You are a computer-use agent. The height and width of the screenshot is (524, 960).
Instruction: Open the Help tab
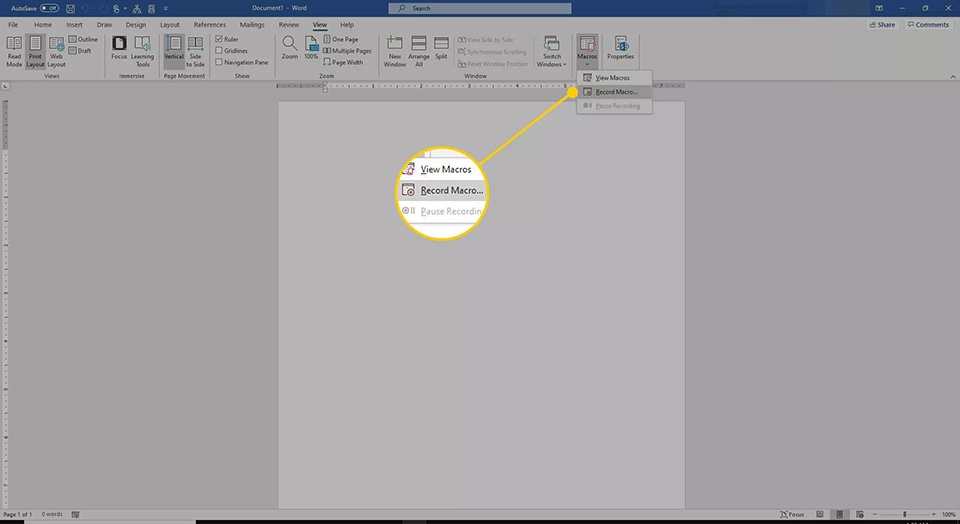pyautogui.click(x=347, y=24)
